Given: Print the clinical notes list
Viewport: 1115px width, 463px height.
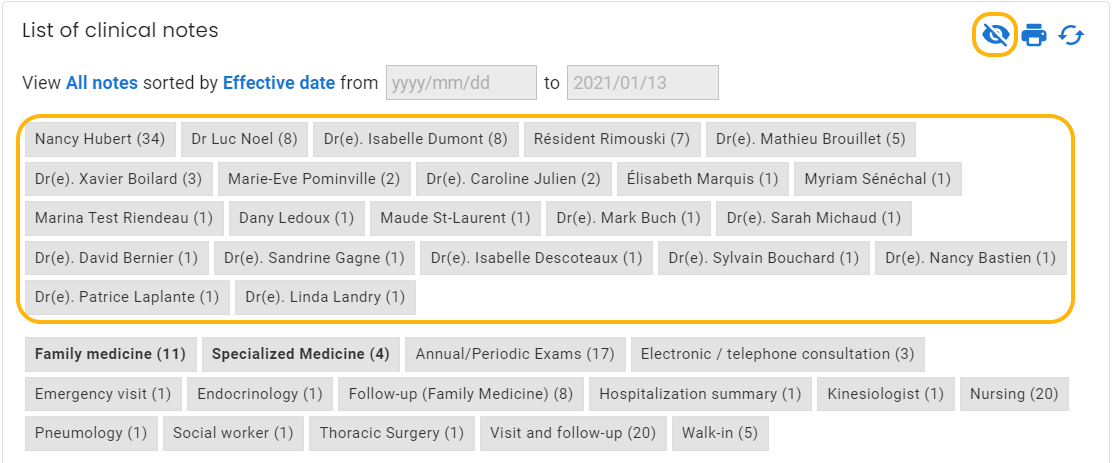Looking at the screenshot, I should [x=1034, y=34].
